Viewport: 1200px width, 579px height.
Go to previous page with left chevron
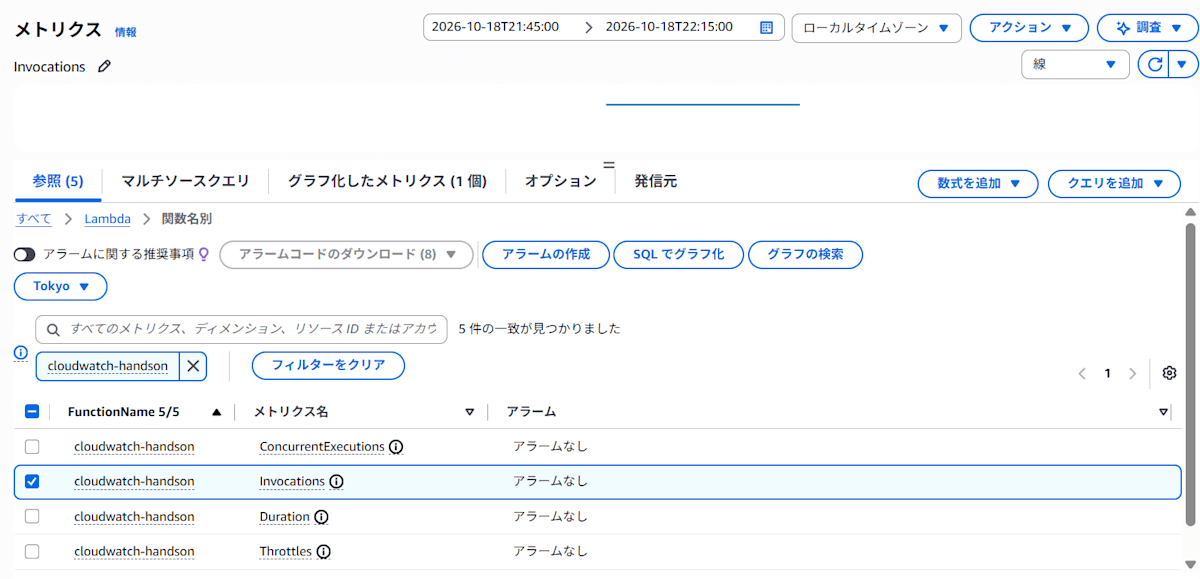[1082, 373]
